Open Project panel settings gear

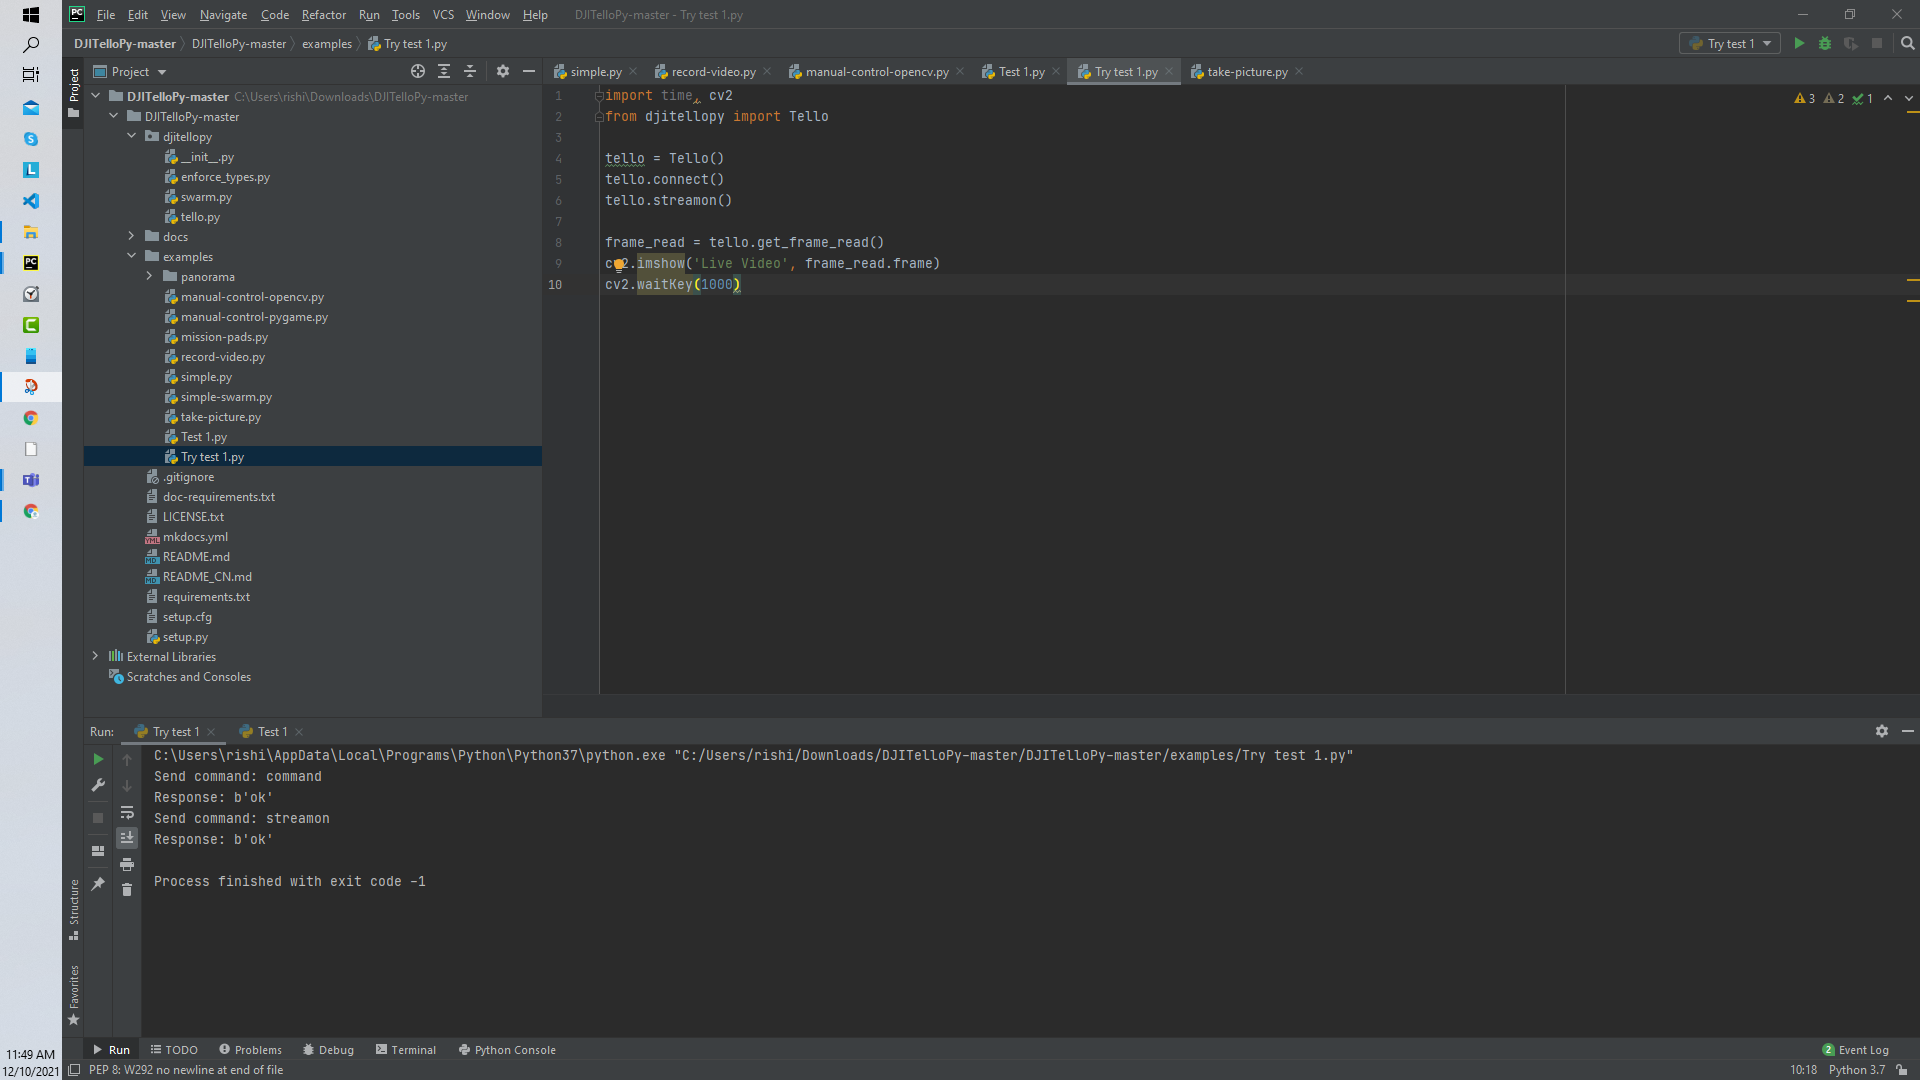click(x=502, y=71)
